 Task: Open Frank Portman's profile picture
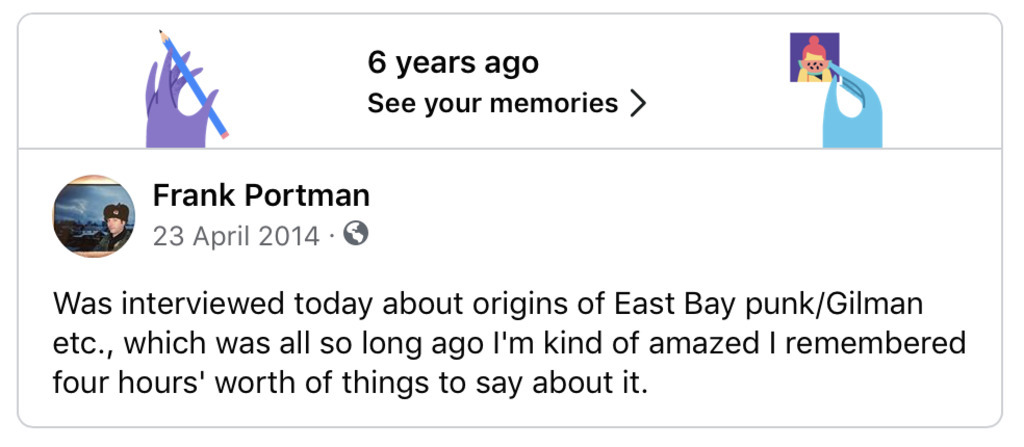coord(94,216)
